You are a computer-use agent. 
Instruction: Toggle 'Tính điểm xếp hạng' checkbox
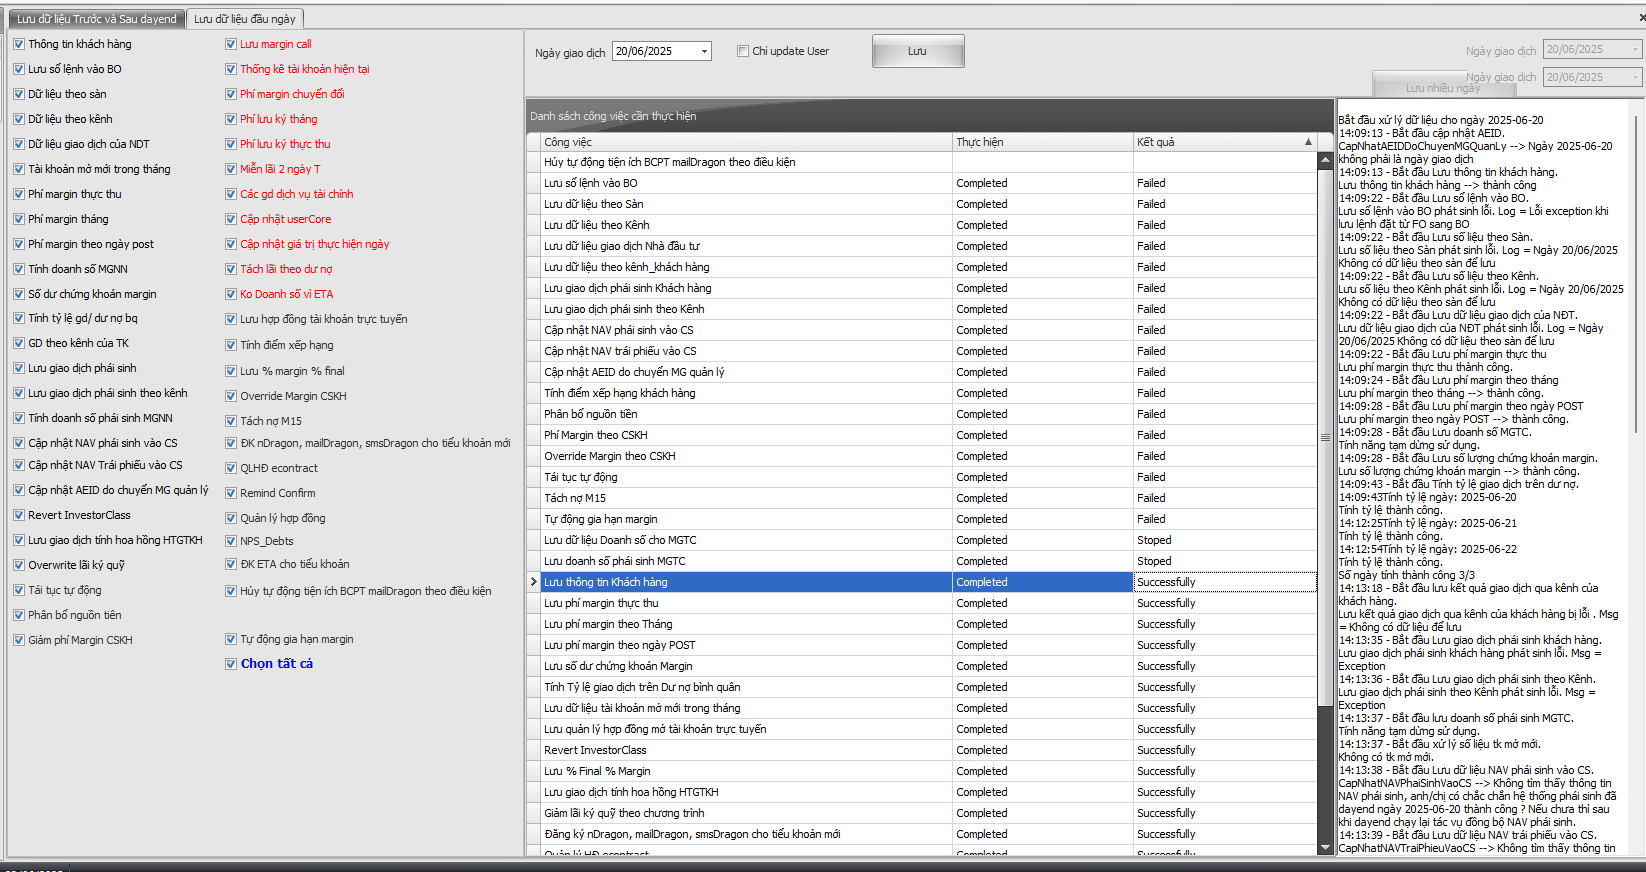point(231,345)
